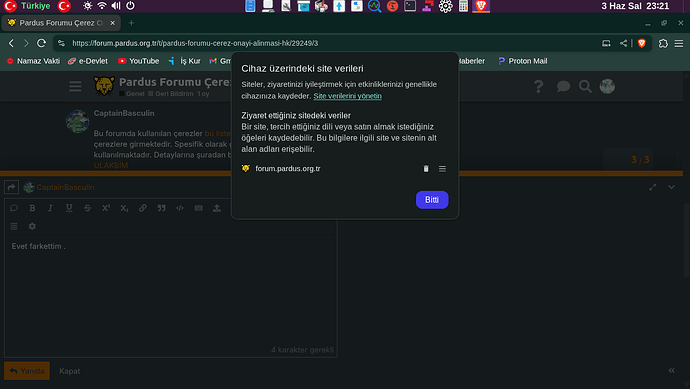Apply superscript in the editor toolbar
Screen dimensions: 690x389
coord(106,208)
